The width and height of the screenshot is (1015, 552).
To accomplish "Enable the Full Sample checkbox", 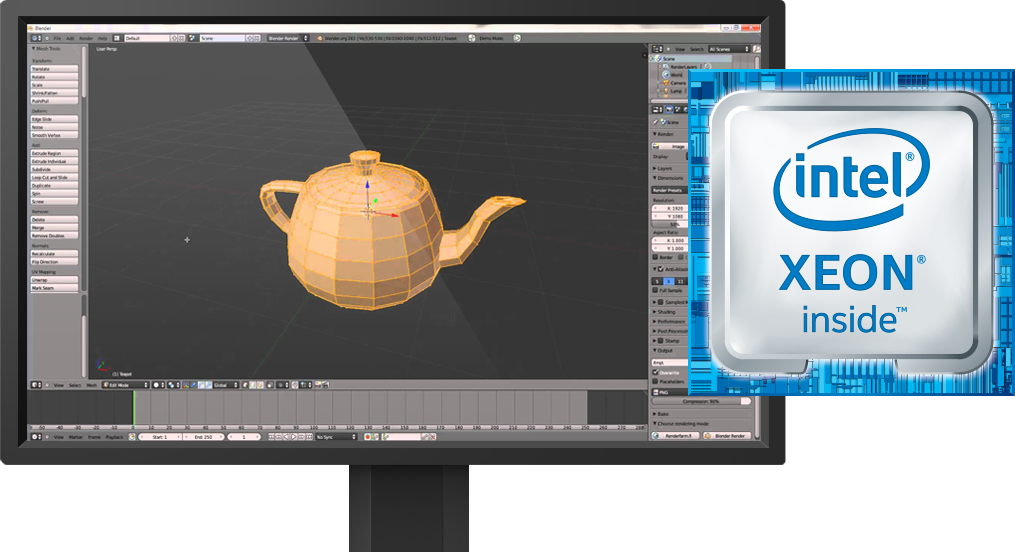I will coord(655,291).
